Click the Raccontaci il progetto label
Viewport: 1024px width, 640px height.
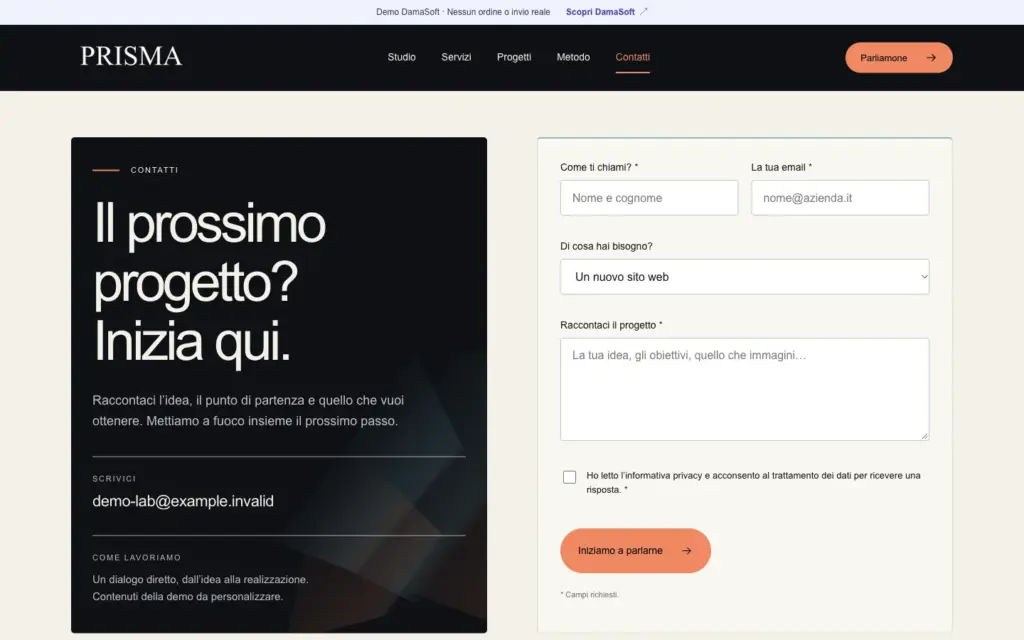click(611, 325)
